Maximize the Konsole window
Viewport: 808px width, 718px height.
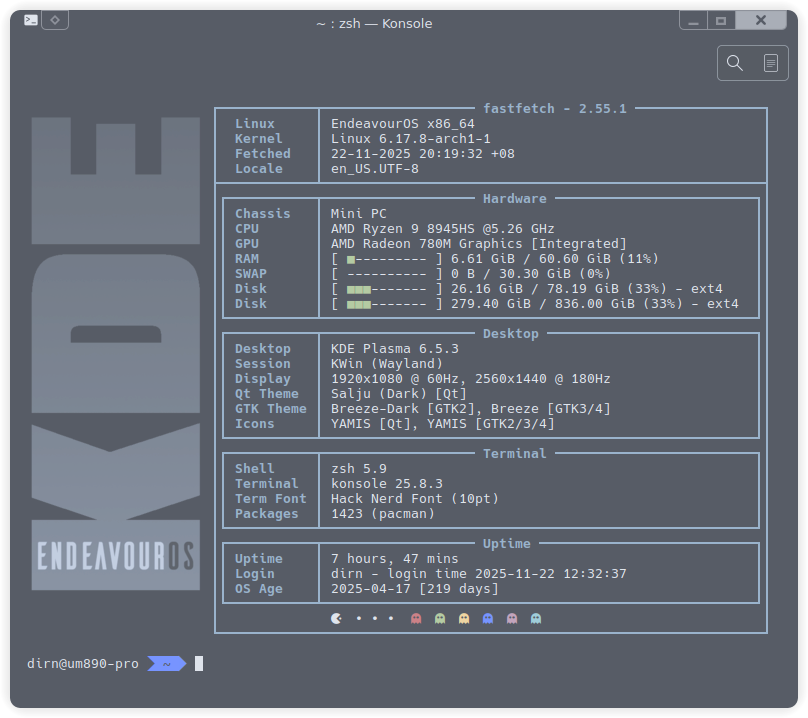[721, 20]
